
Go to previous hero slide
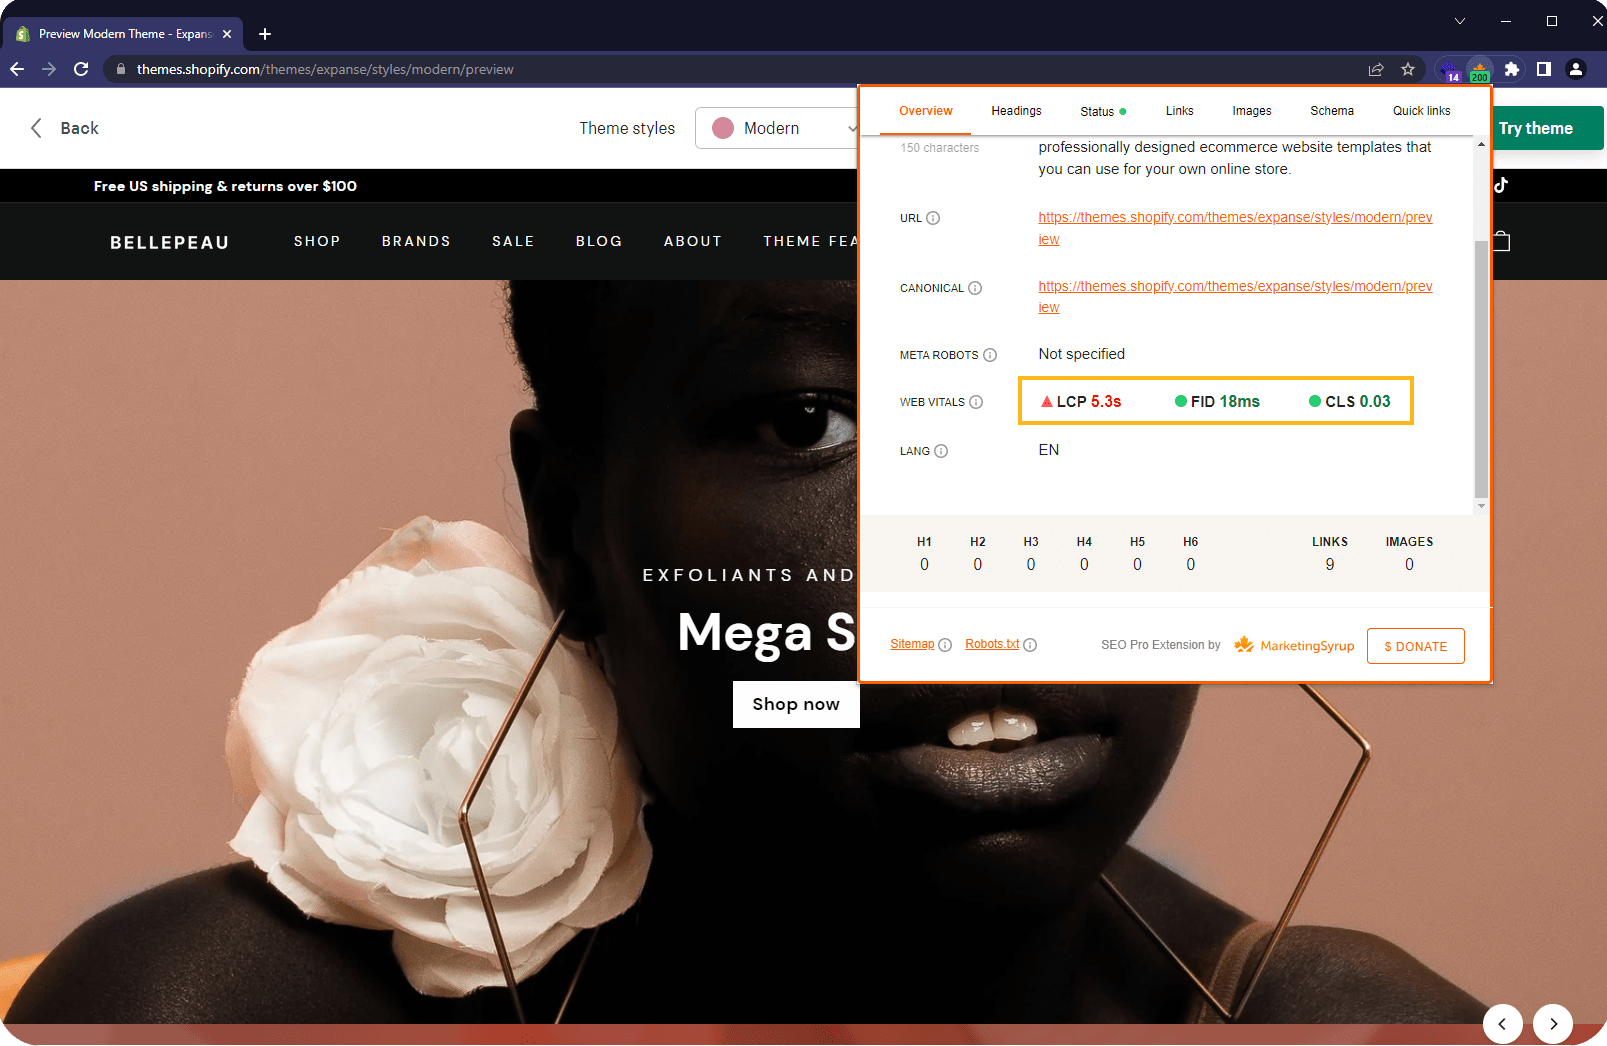pyautogui.click(x=1502, y=1024)
